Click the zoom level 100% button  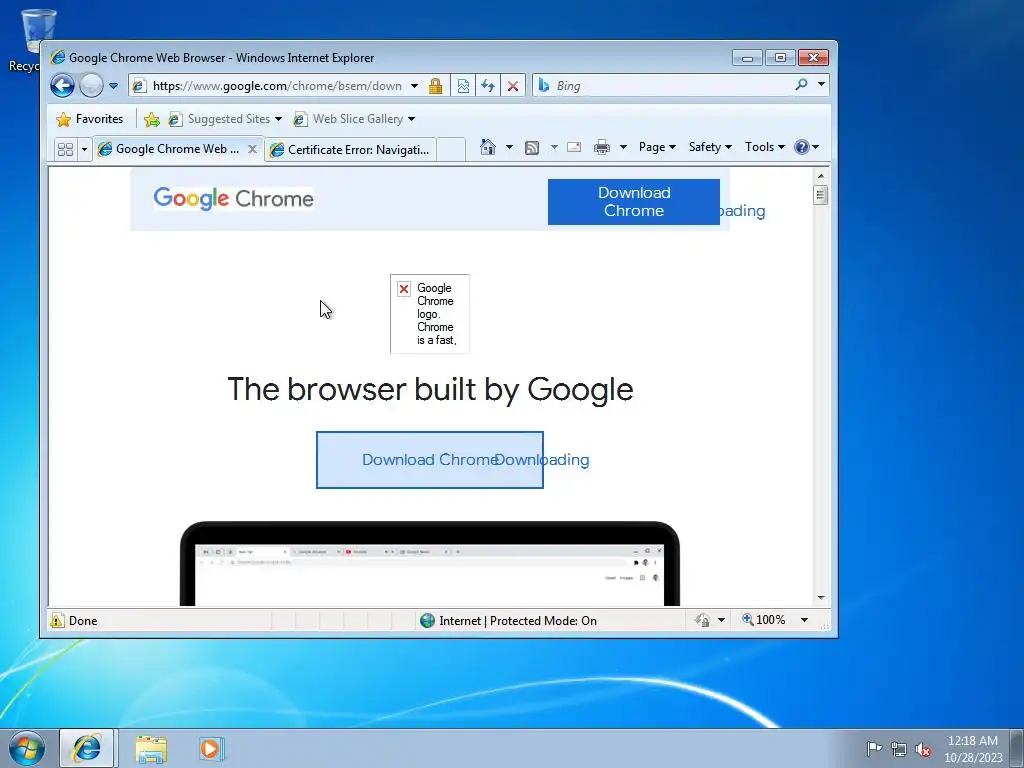(763, 620)
